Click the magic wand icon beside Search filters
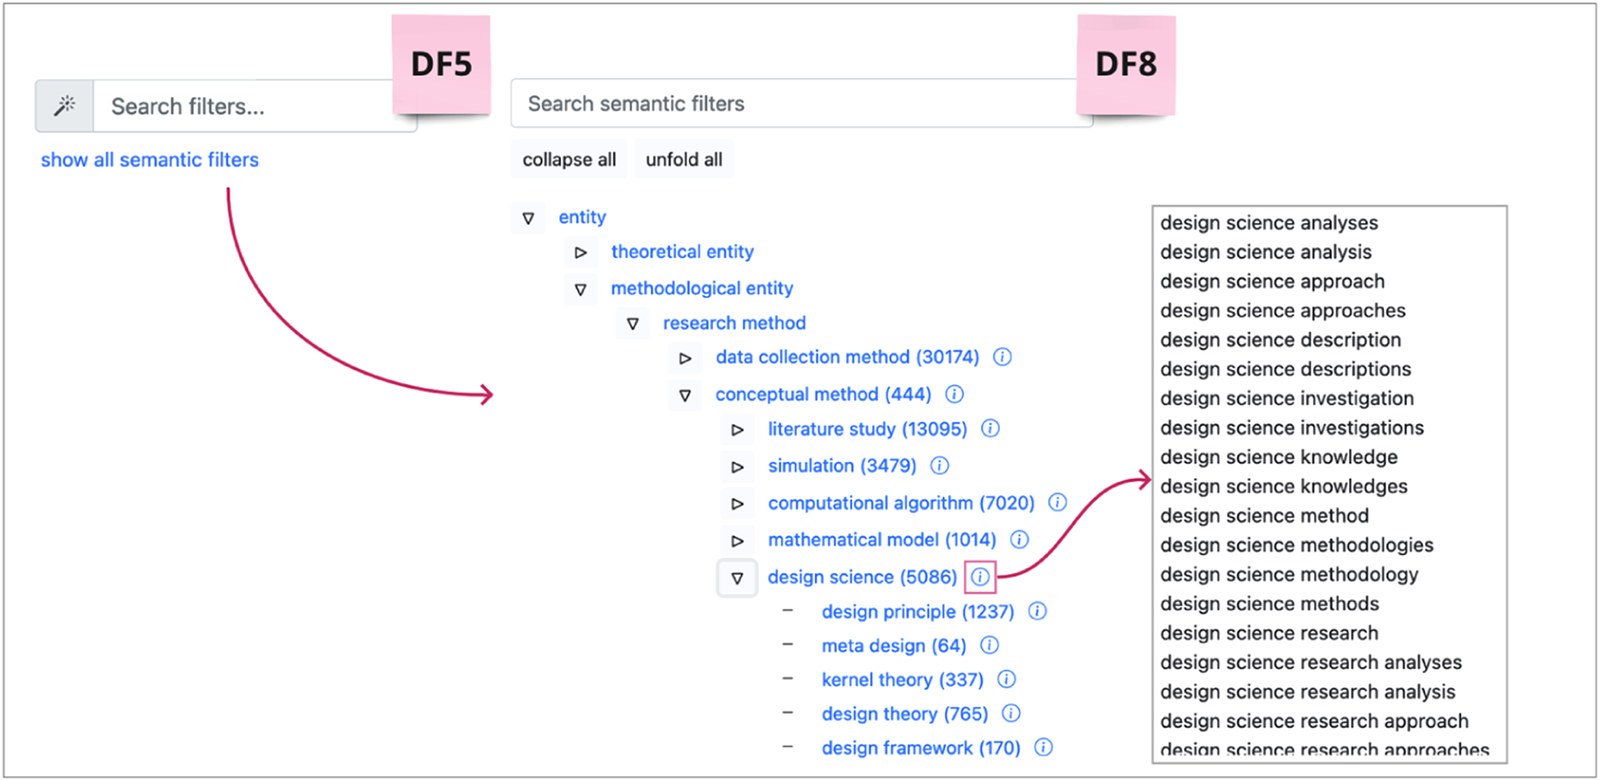This screenshot has width=1600, height=781. tap(65, 106)
